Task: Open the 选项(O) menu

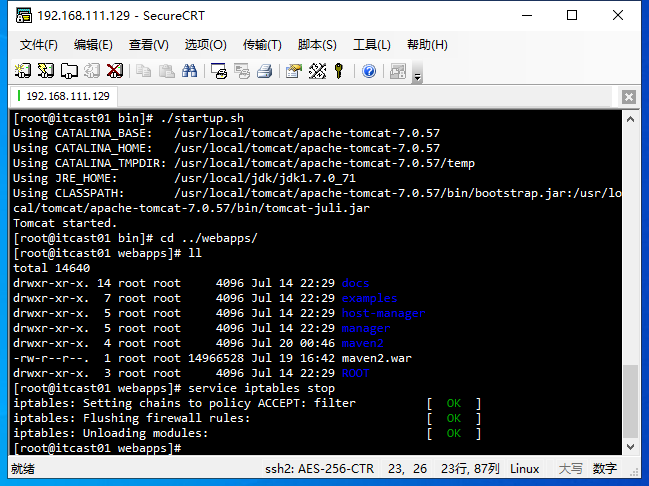Action: click(x=205, y=45)
